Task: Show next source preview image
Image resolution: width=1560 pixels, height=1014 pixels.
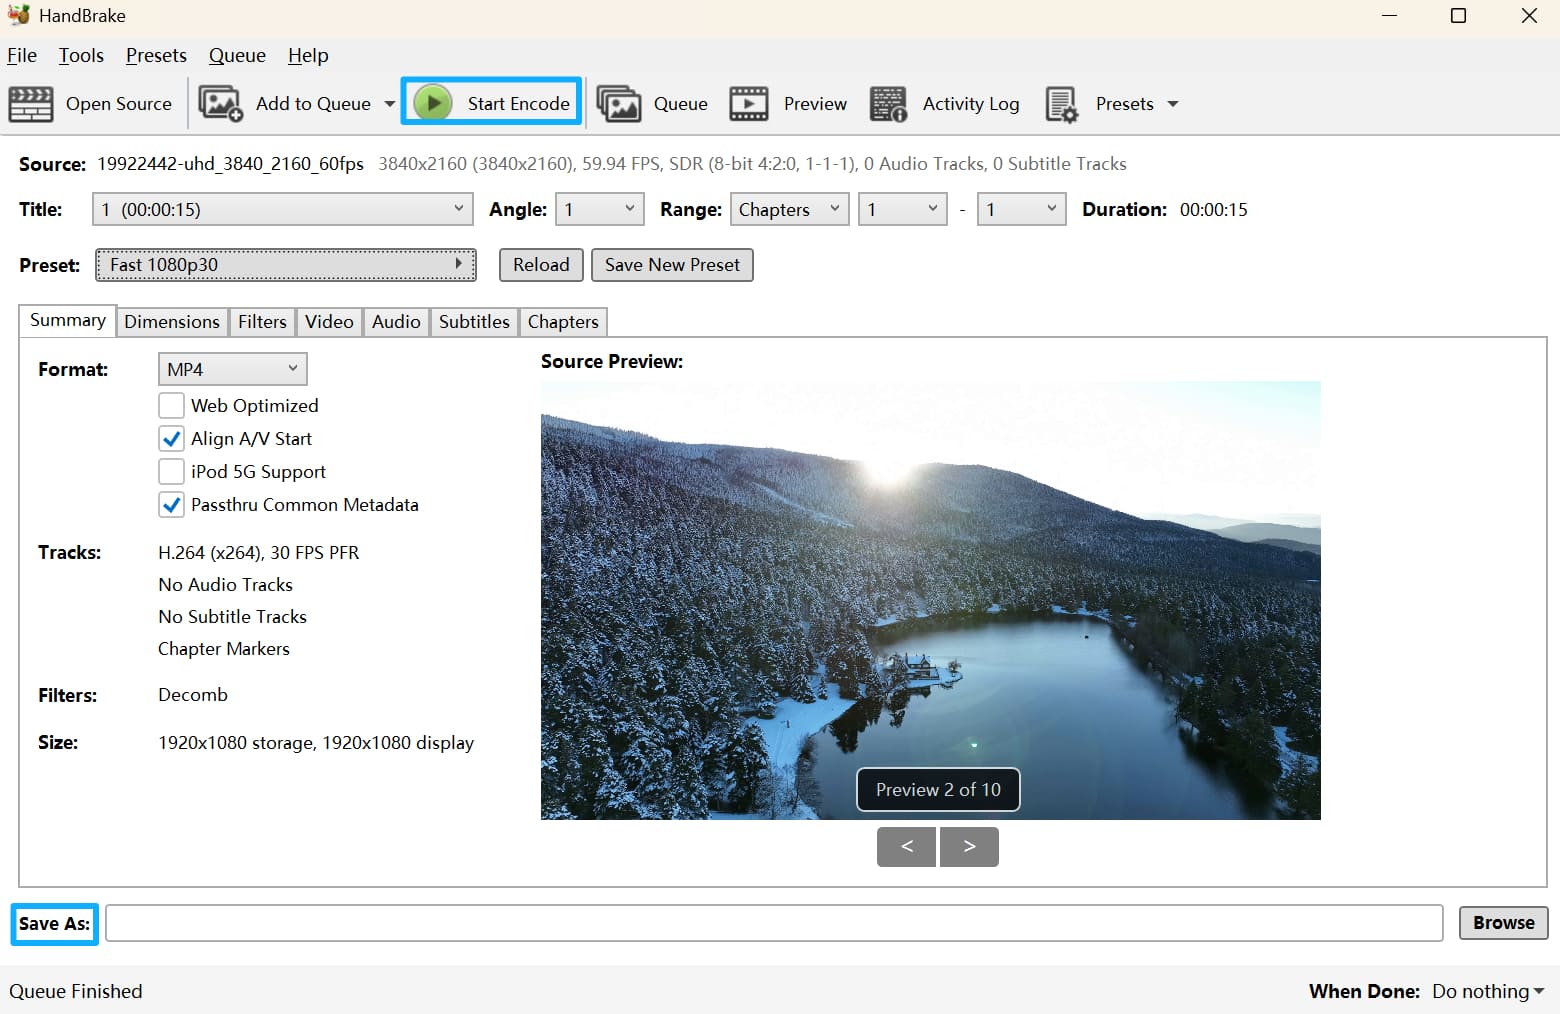Action: [x=968, y=846]
